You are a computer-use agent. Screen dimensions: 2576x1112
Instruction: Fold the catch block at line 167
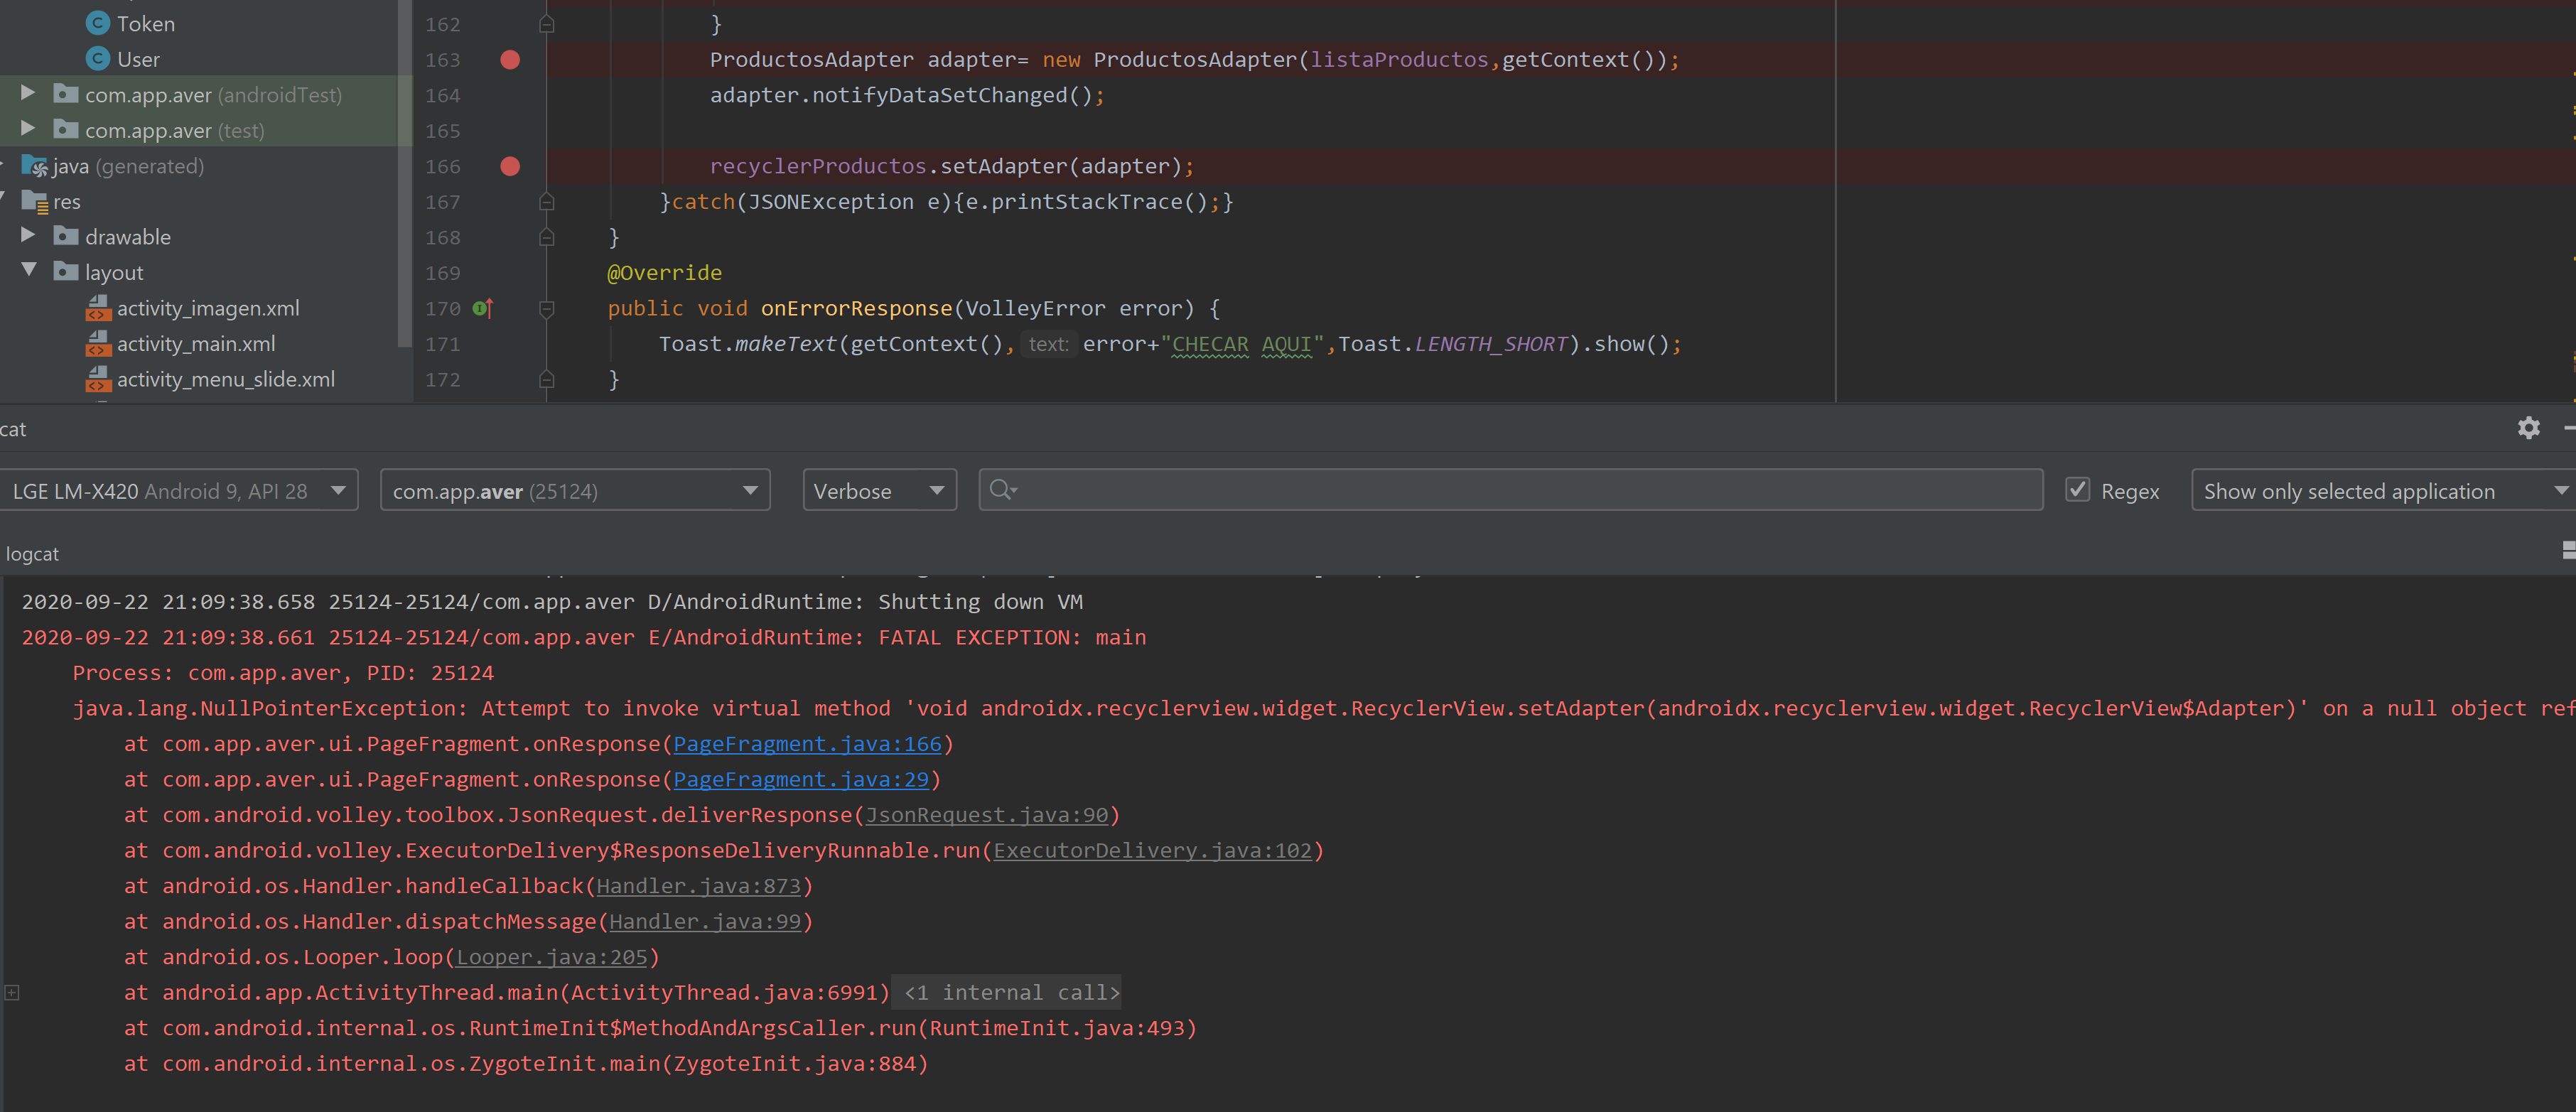click(546, 202)
